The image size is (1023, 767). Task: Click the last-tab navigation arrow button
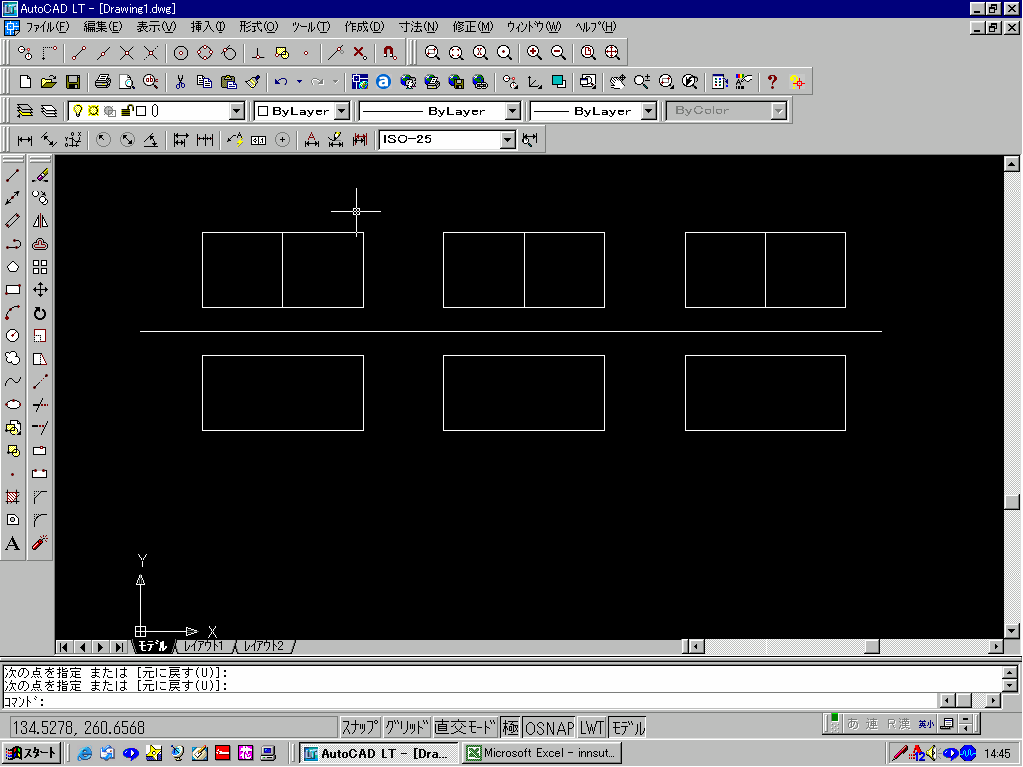(x=118, y=647)
